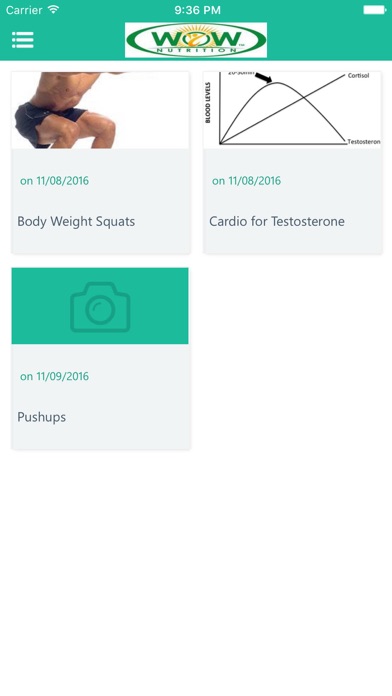
Task: Select the Body Weight Squats date label
Action: (x=54, y=181)
